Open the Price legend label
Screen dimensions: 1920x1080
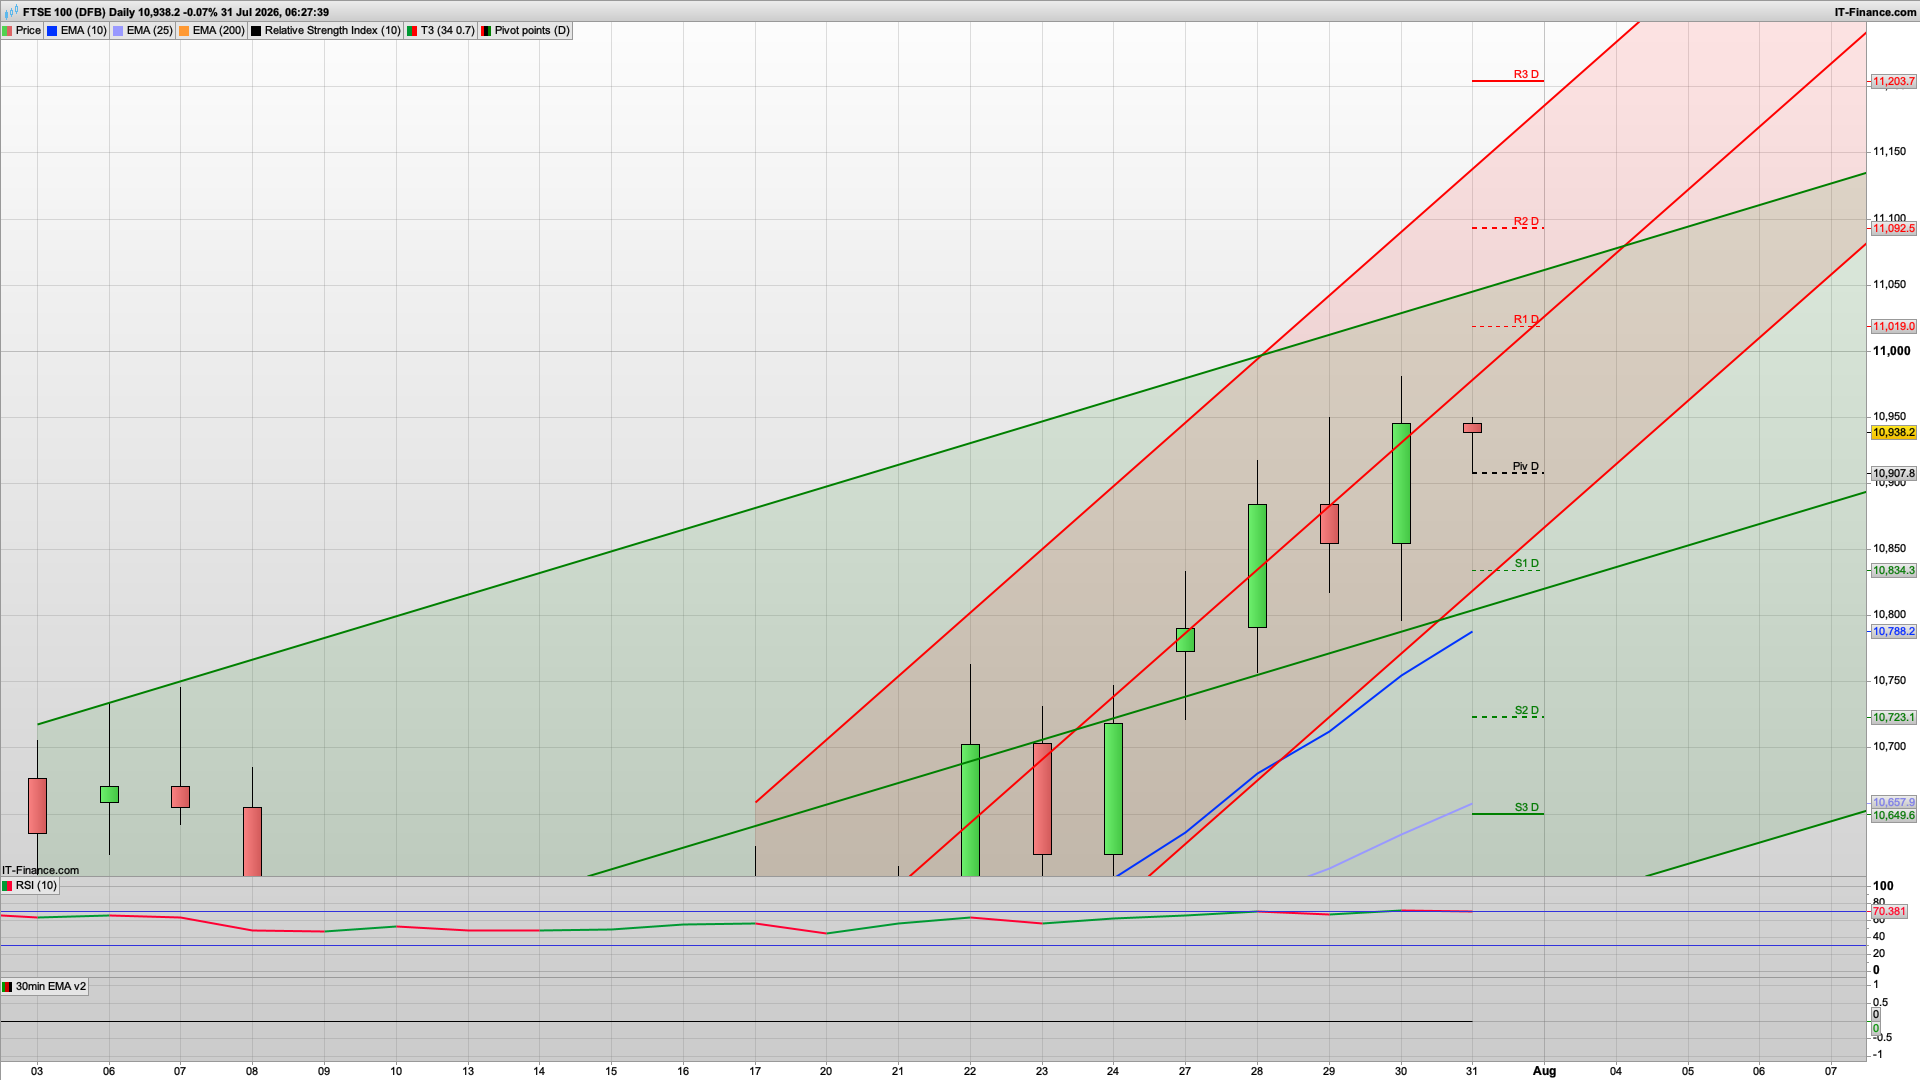pos(28,31)
